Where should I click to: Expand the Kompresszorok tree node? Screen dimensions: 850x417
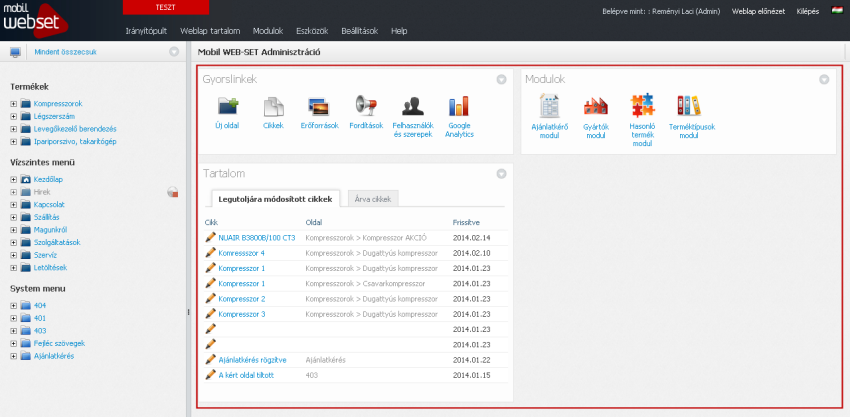pyautogui.click(x=14, y=103)
